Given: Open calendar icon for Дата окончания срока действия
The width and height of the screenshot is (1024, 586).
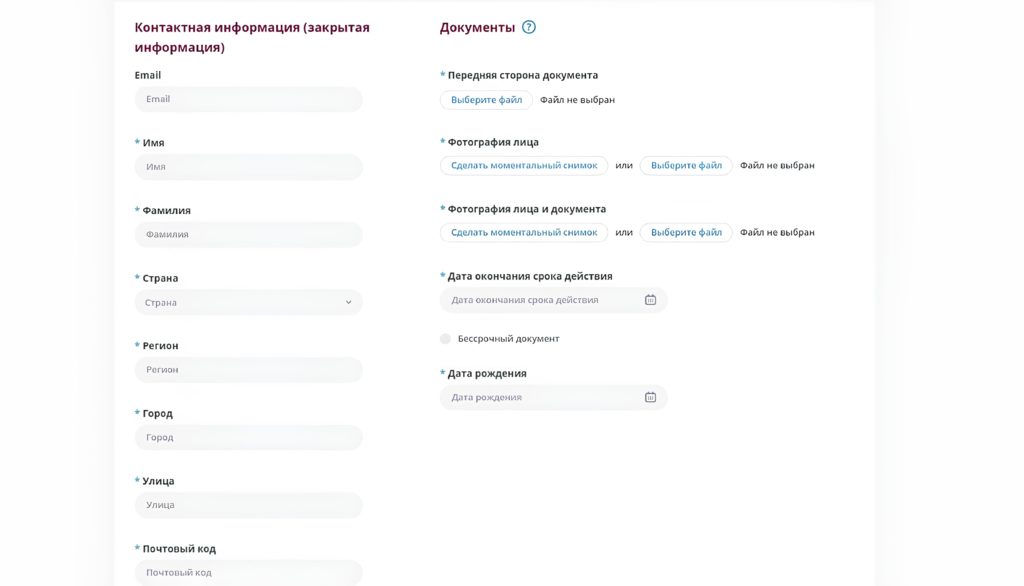Looking at the screenshot, I should click(650, 300).
